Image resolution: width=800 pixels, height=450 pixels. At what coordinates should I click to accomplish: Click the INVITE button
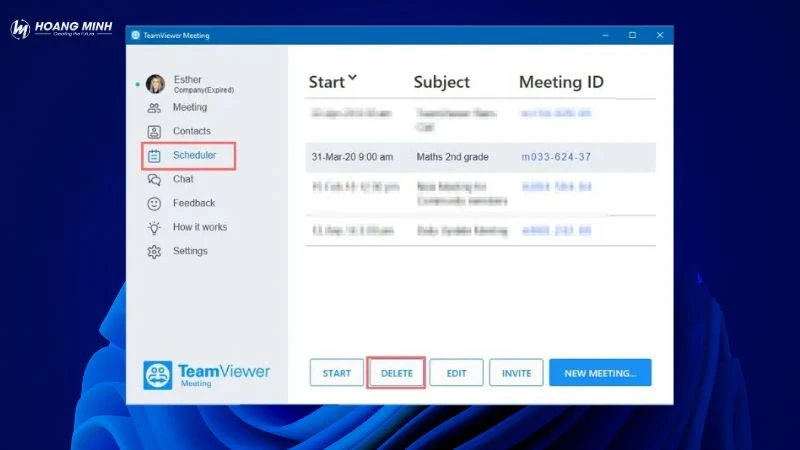pos(516,373)
